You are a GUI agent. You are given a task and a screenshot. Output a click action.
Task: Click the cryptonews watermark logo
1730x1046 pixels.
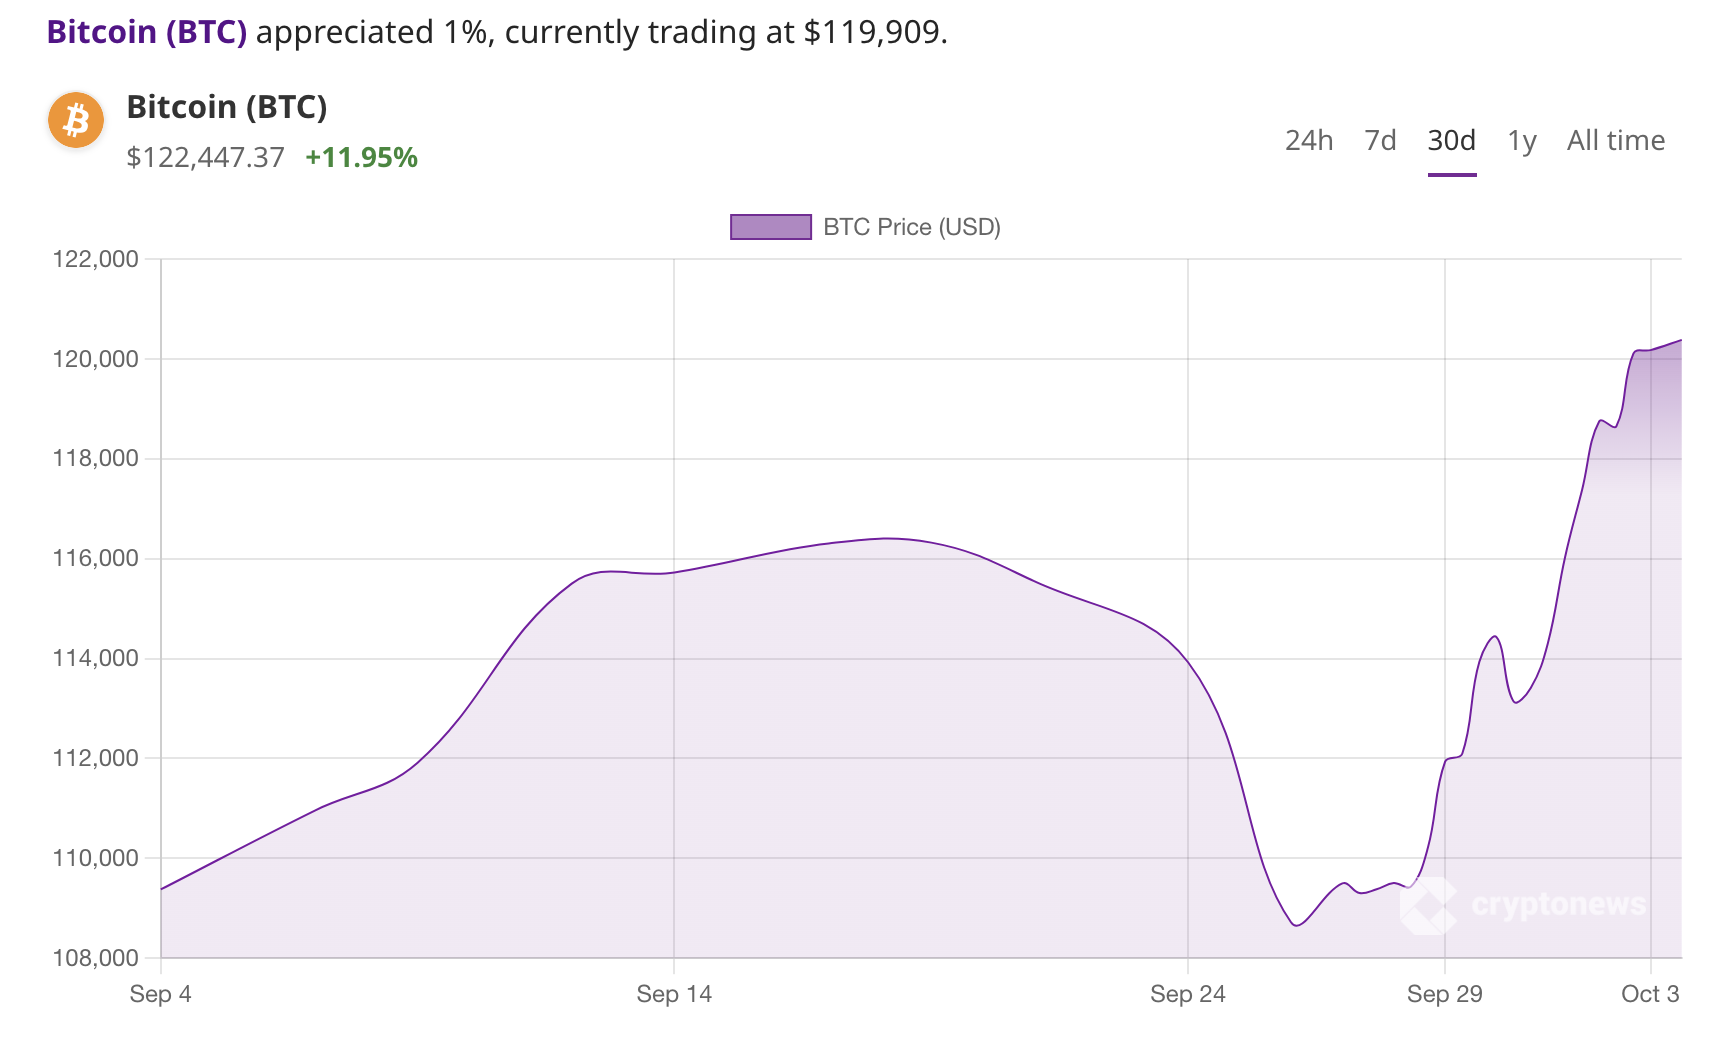pyautogui.click(x=1523, y=905)
